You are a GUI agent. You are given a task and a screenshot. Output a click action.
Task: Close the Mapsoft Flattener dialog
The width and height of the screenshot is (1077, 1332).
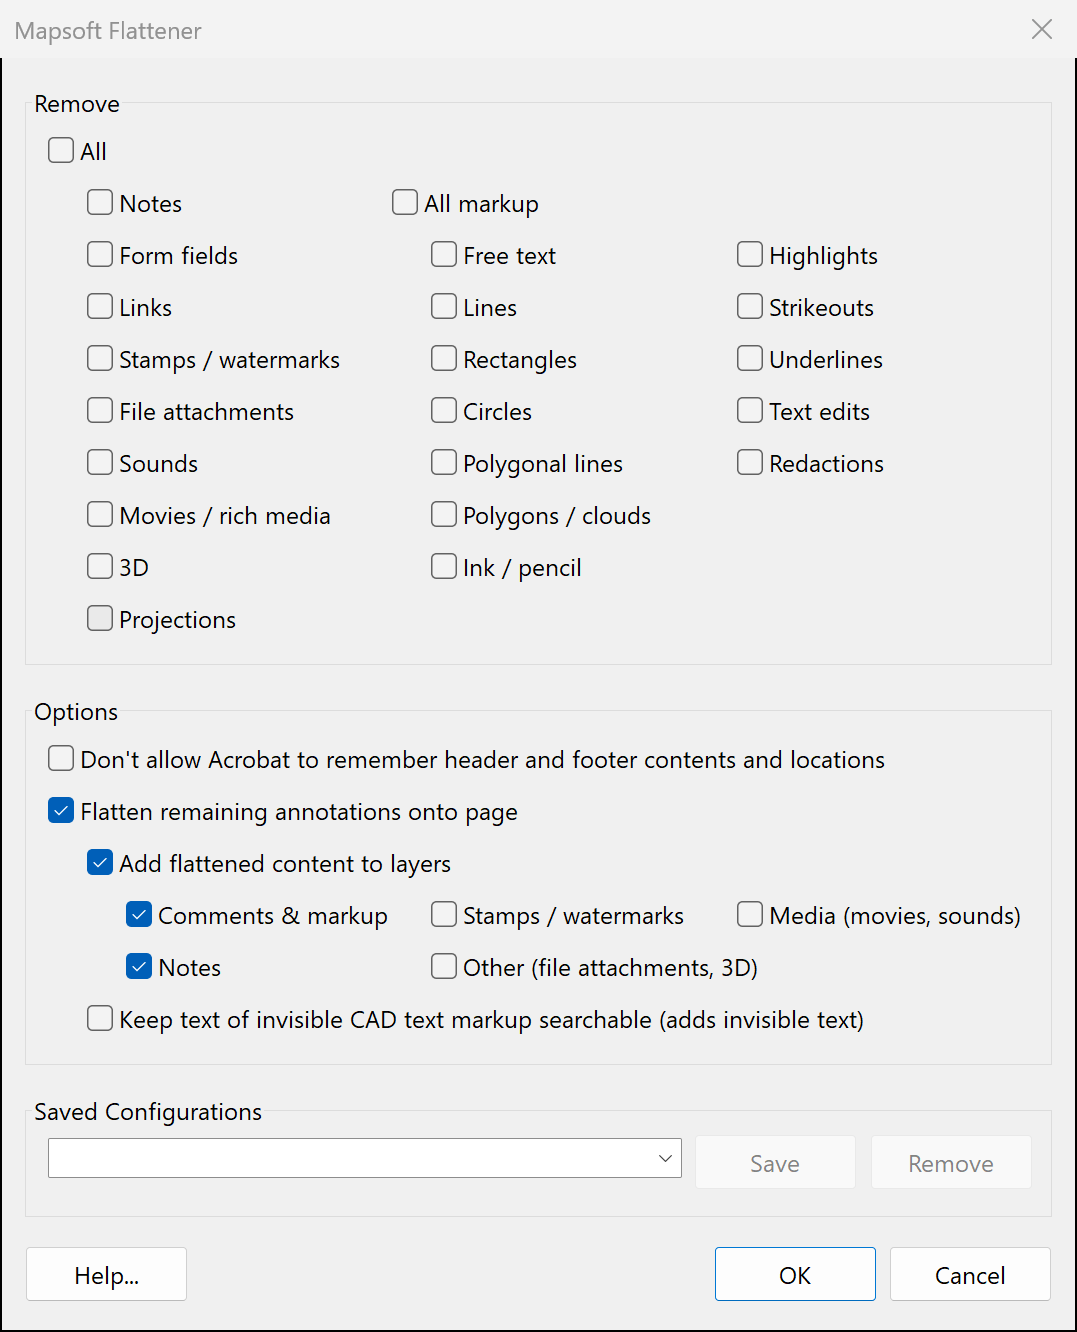pyautogui.click(x=1042, y=30)
